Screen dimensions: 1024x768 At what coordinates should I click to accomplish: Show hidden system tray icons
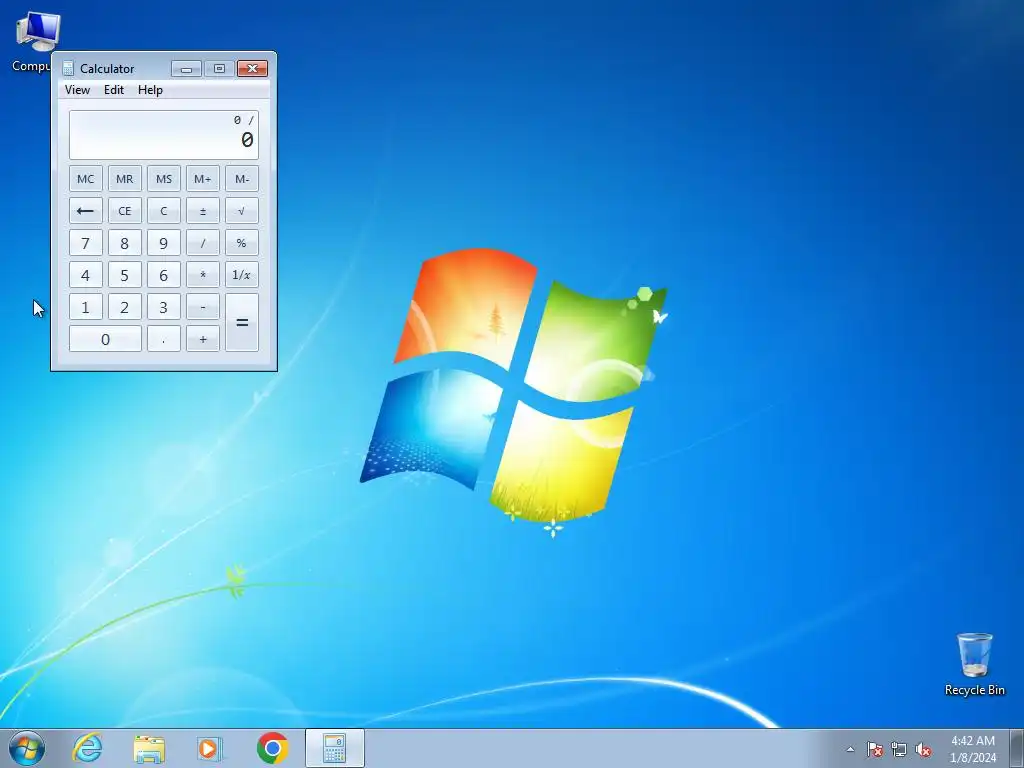click(x=850, y=749)
